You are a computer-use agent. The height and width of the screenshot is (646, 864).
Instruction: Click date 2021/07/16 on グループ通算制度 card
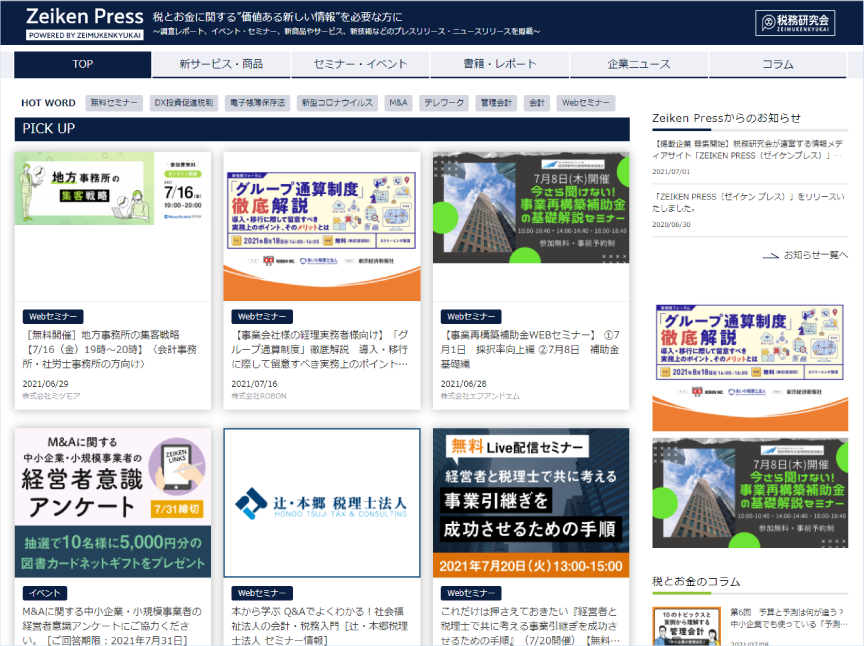(x=254, y=384)
